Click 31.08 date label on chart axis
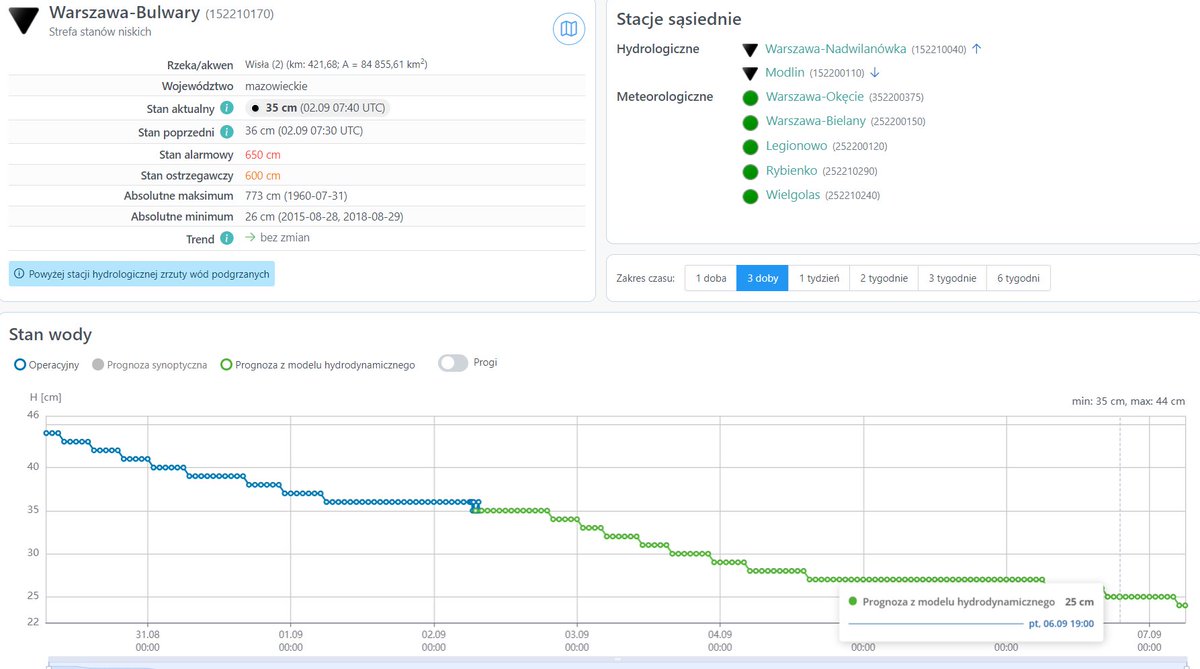Image resolution: width=1200 pixels, height=669 pixels. tap(147, 640)
